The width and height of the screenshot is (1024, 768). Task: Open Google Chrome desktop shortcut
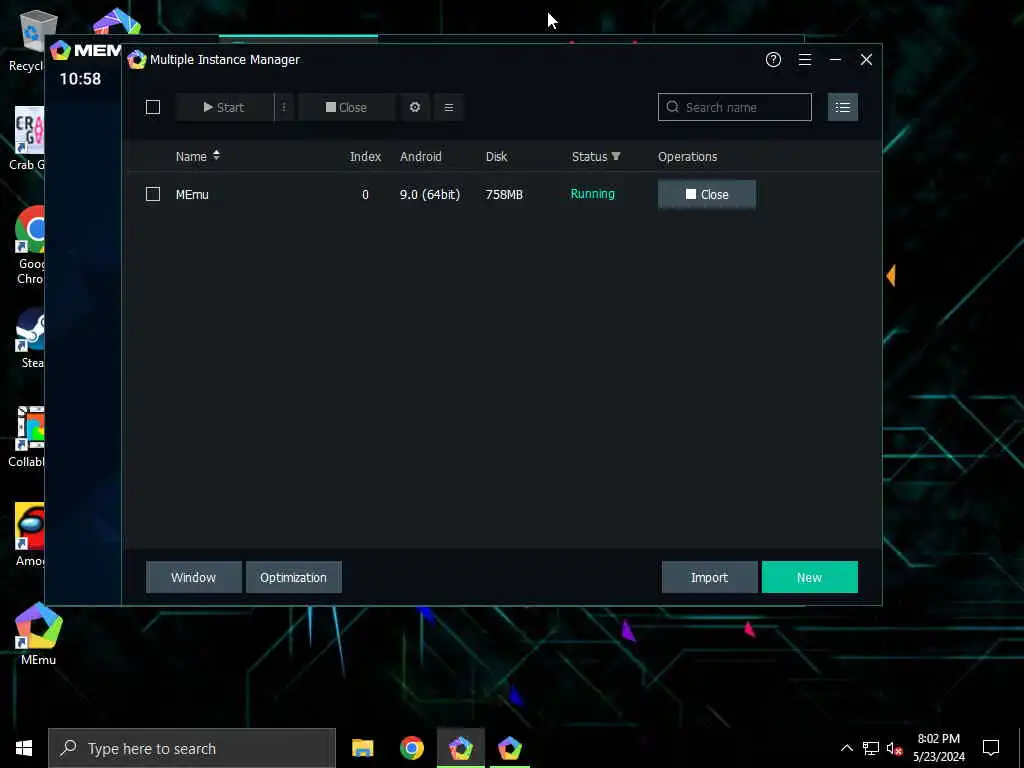tap(29, 245)
